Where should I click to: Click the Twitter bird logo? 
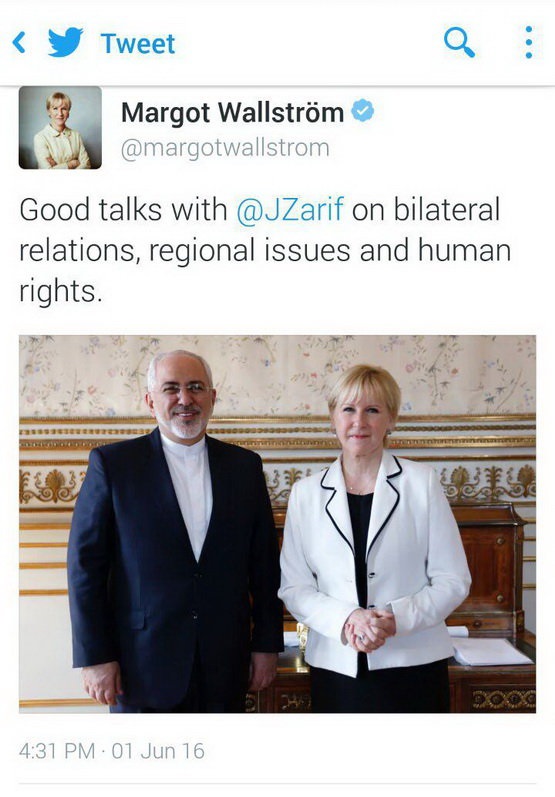click(x=66, y=42)
